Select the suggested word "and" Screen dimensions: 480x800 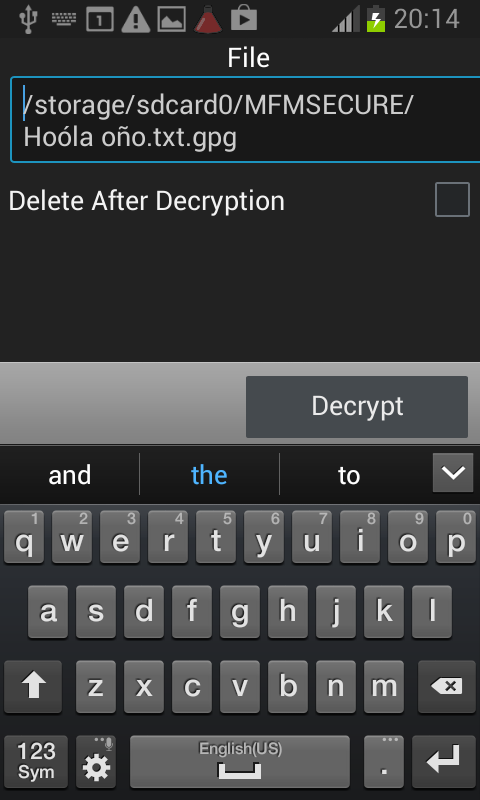(70, 475)
